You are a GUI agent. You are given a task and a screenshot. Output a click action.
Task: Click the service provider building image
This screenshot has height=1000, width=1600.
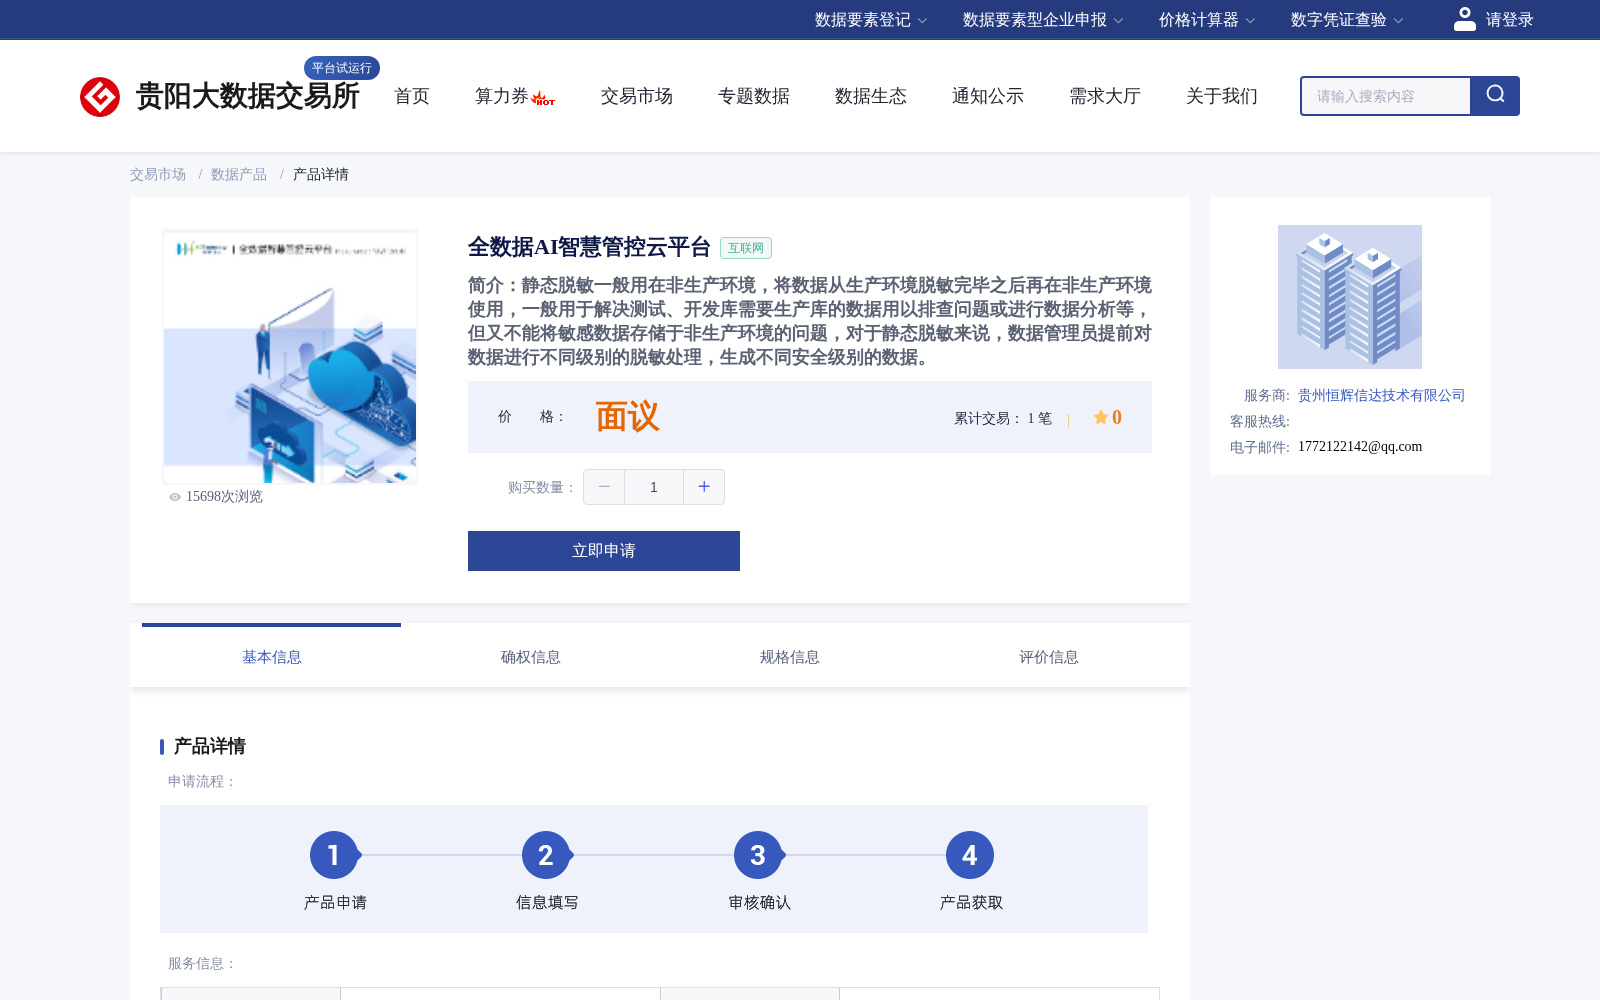tap(1350, 297)
